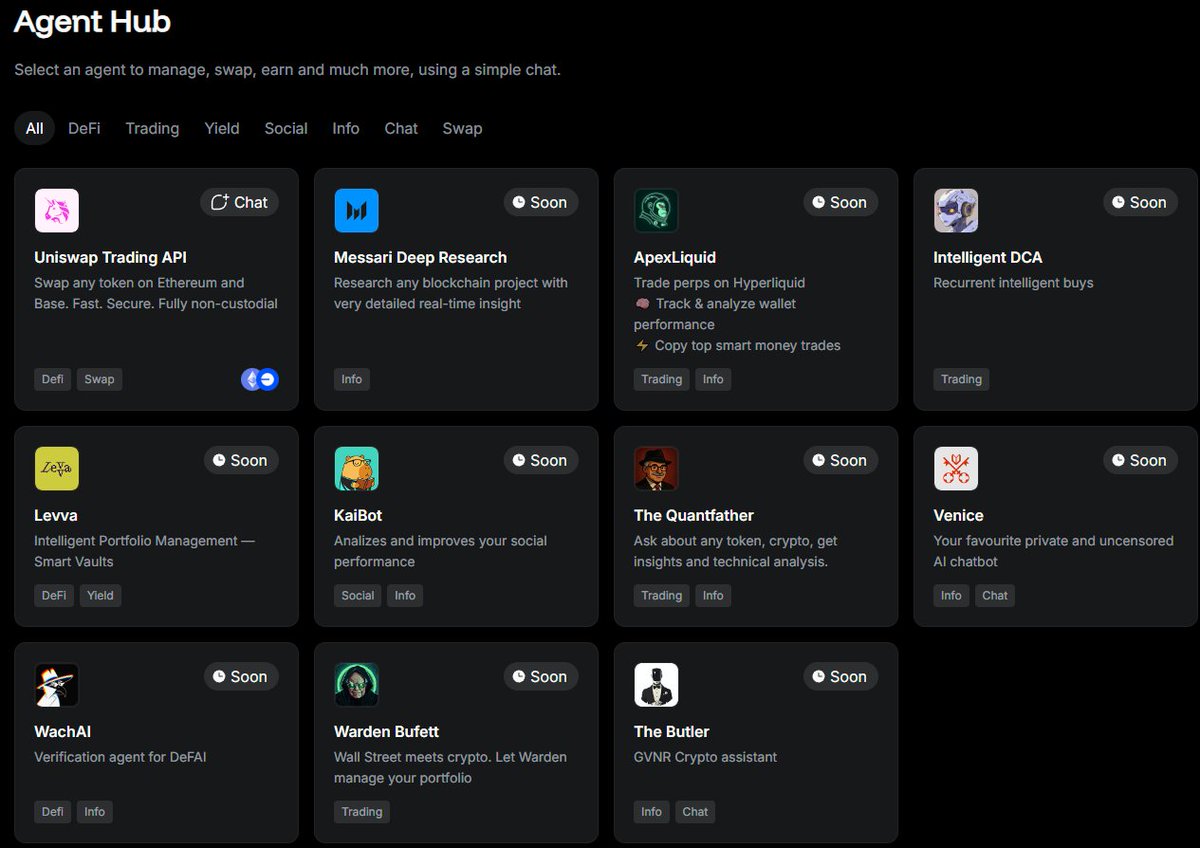Image resolution: width=1200 pixels, height=848 pixels.
Task: Open The Butler card title
Action: click(x=672, y=731)
